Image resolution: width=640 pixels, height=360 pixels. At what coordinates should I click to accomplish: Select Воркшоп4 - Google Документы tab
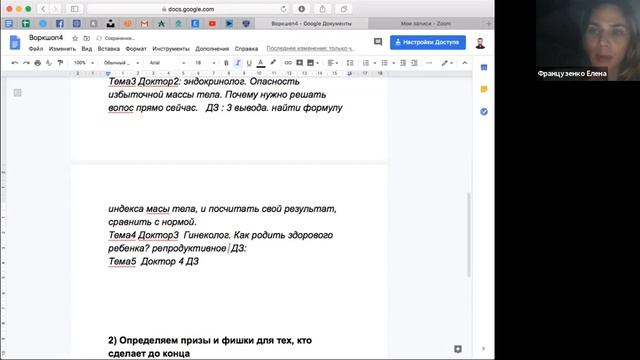pos(311,24)
